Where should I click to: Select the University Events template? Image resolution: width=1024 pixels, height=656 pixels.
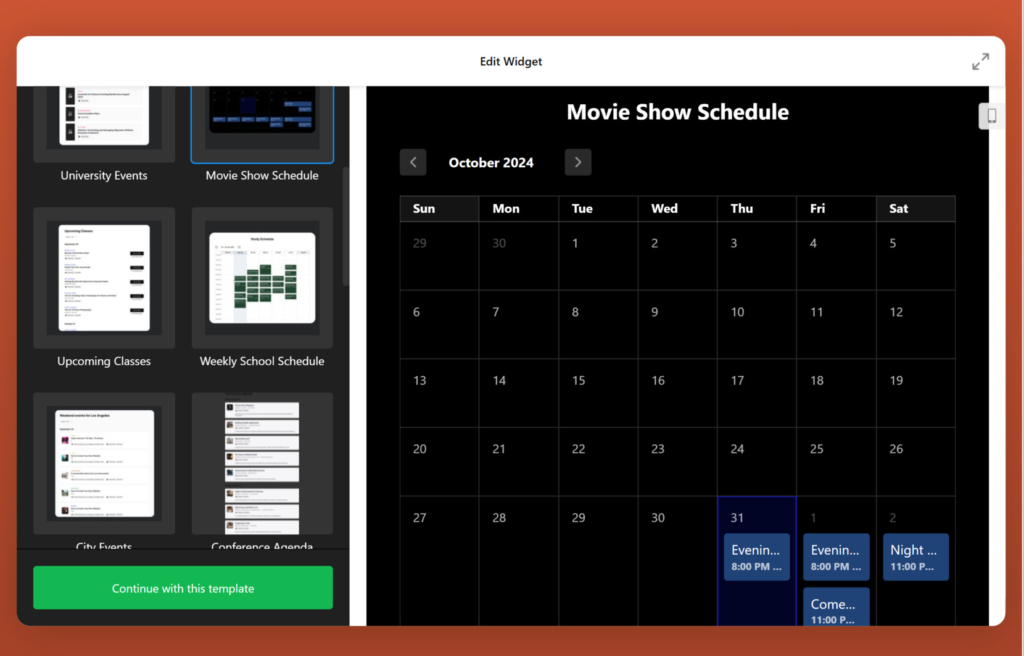pos(104,125)
